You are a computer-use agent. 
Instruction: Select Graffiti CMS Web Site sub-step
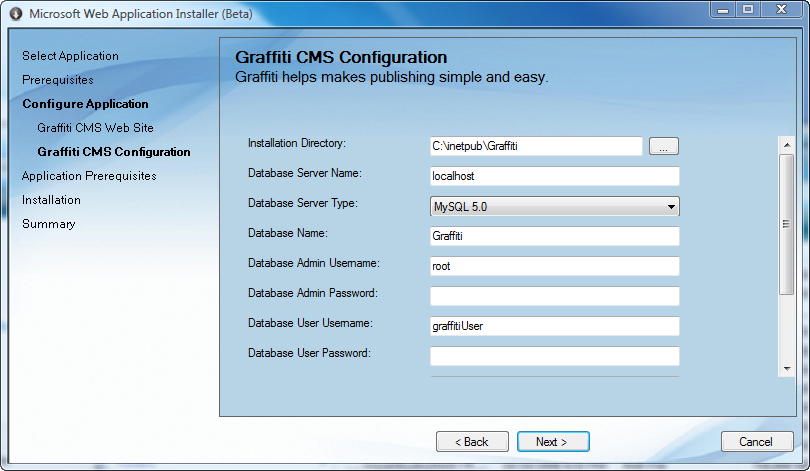click(x=95, y=128)
